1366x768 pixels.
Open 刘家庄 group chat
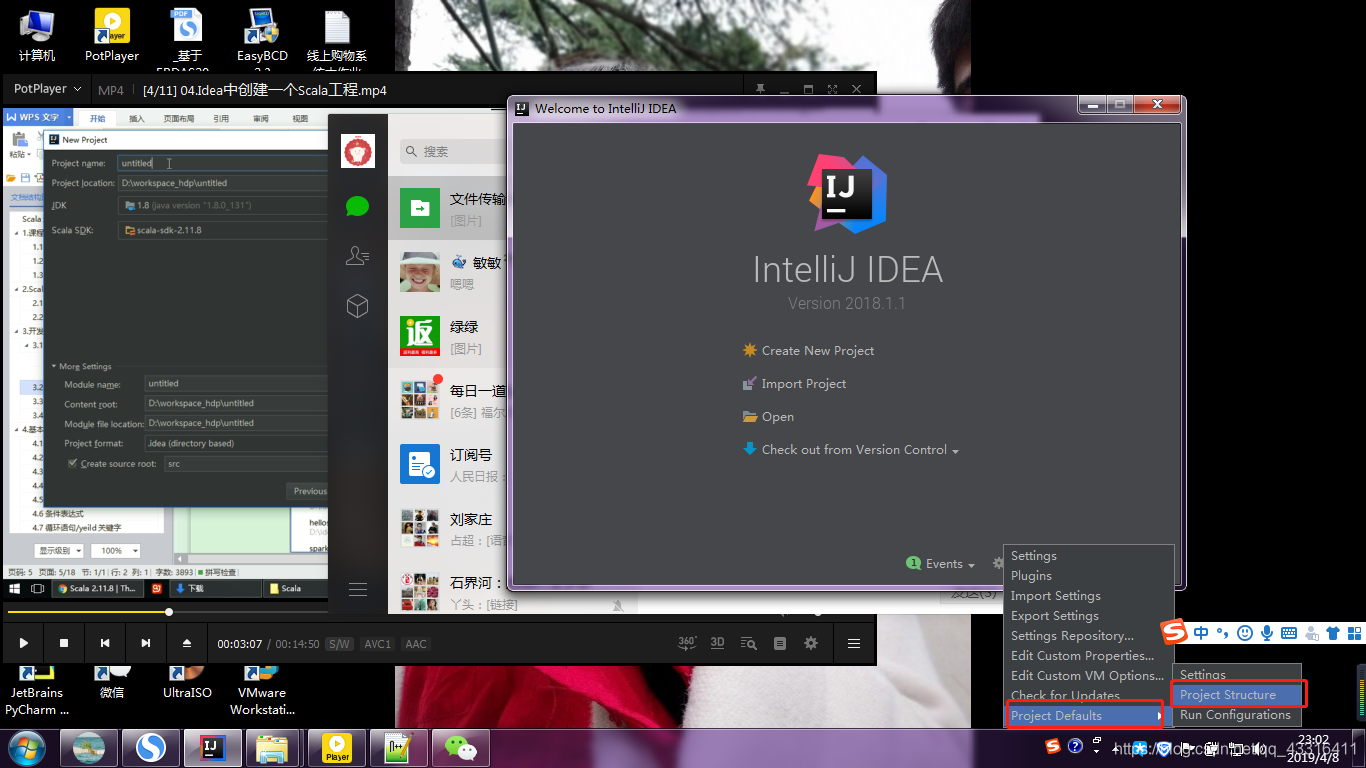coord(449,529)
